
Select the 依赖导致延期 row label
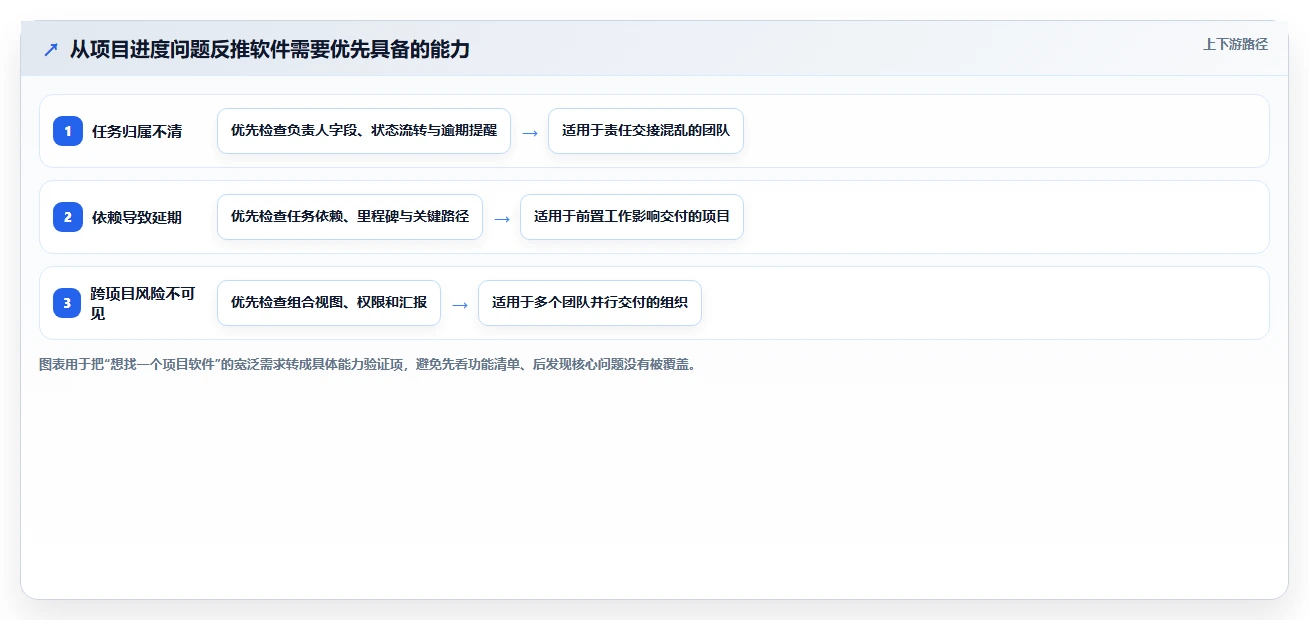[x=137, y=217]
